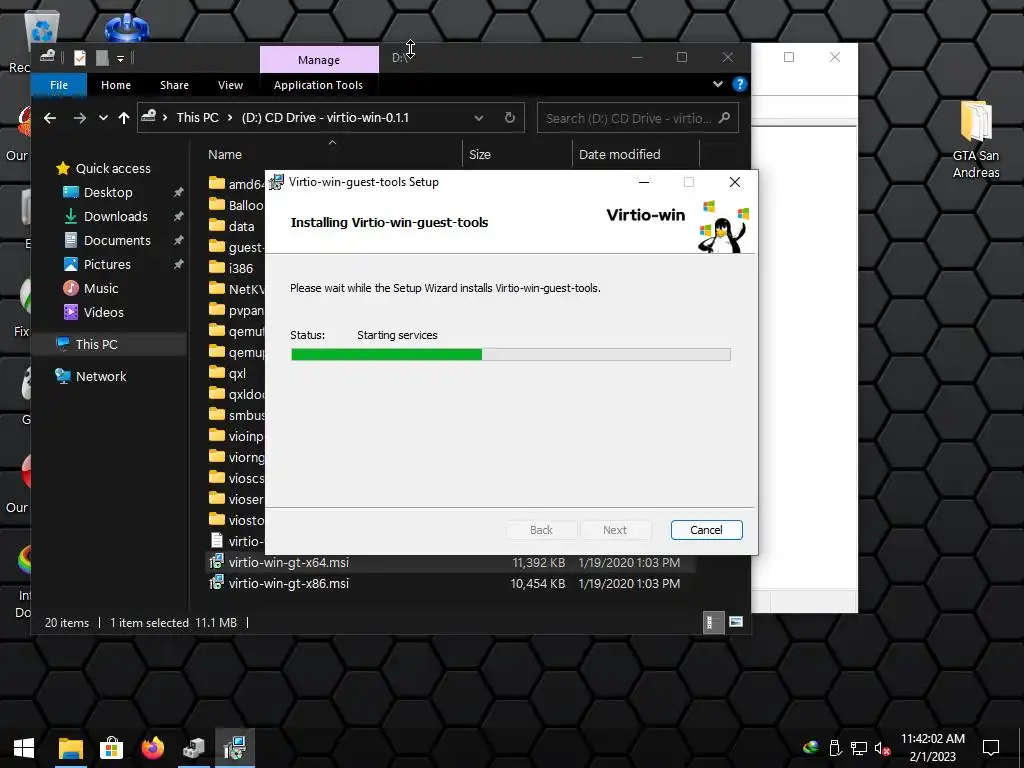
Task: Cancel the Virtio-win-guest-tools installation
Action: [x=707, y=530]
